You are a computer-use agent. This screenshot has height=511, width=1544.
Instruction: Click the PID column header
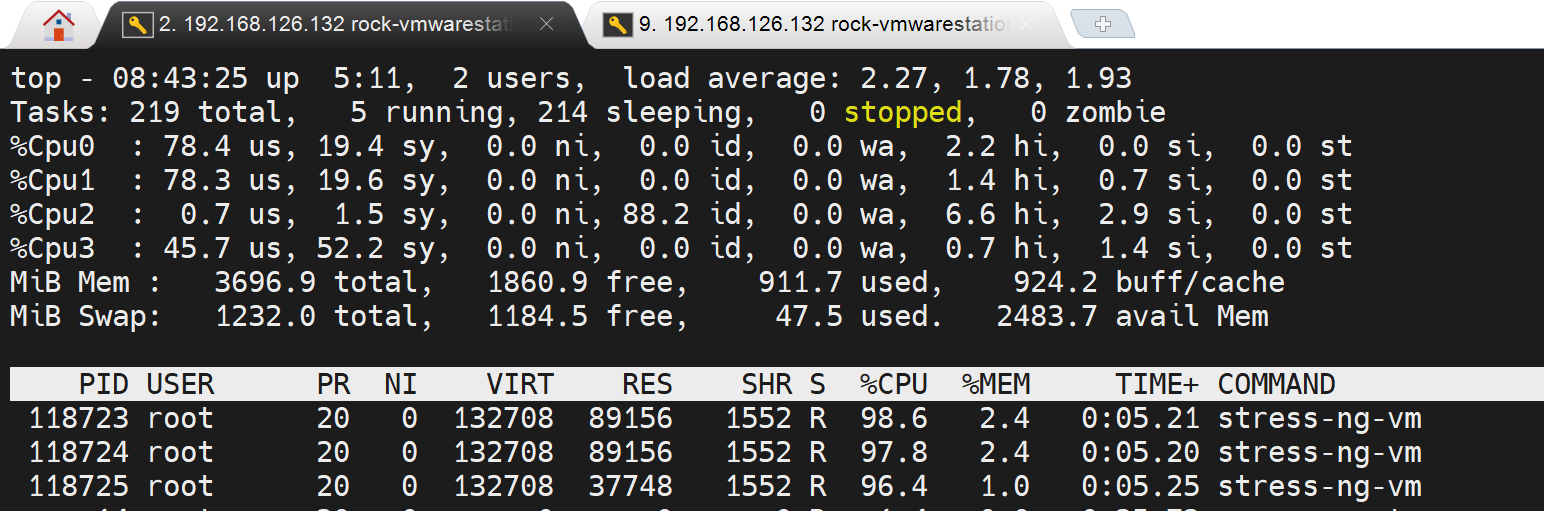tap(104, 384)
